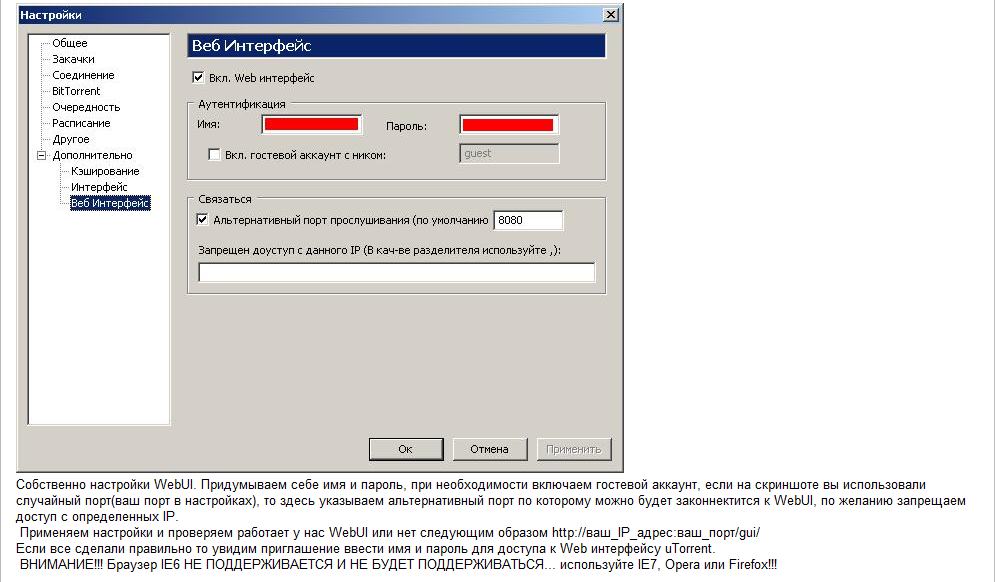The width and height of the screenshot is (995, 582).
Task: Toggle the Вкл. Web интерфейс checkbox
Action: [x=198, y=77]
